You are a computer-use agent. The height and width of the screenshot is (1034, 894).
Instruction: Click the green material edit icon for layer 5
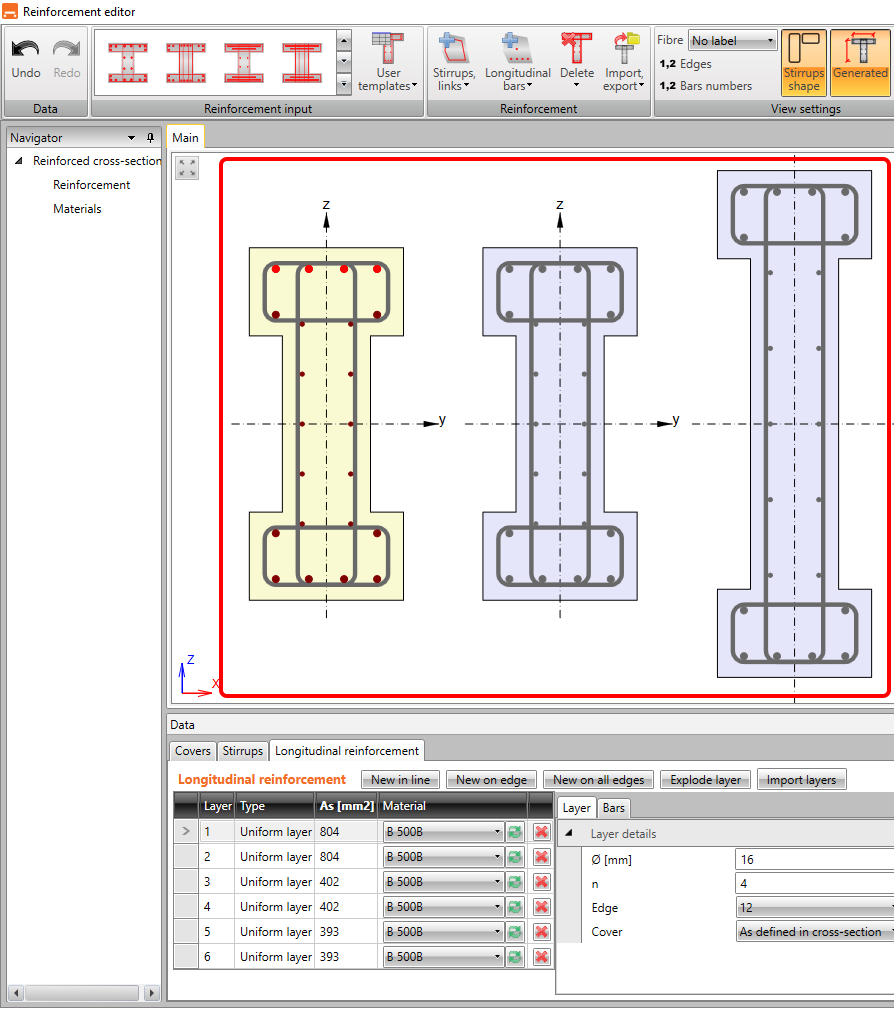pyautogui.click(x=515, y=932)
